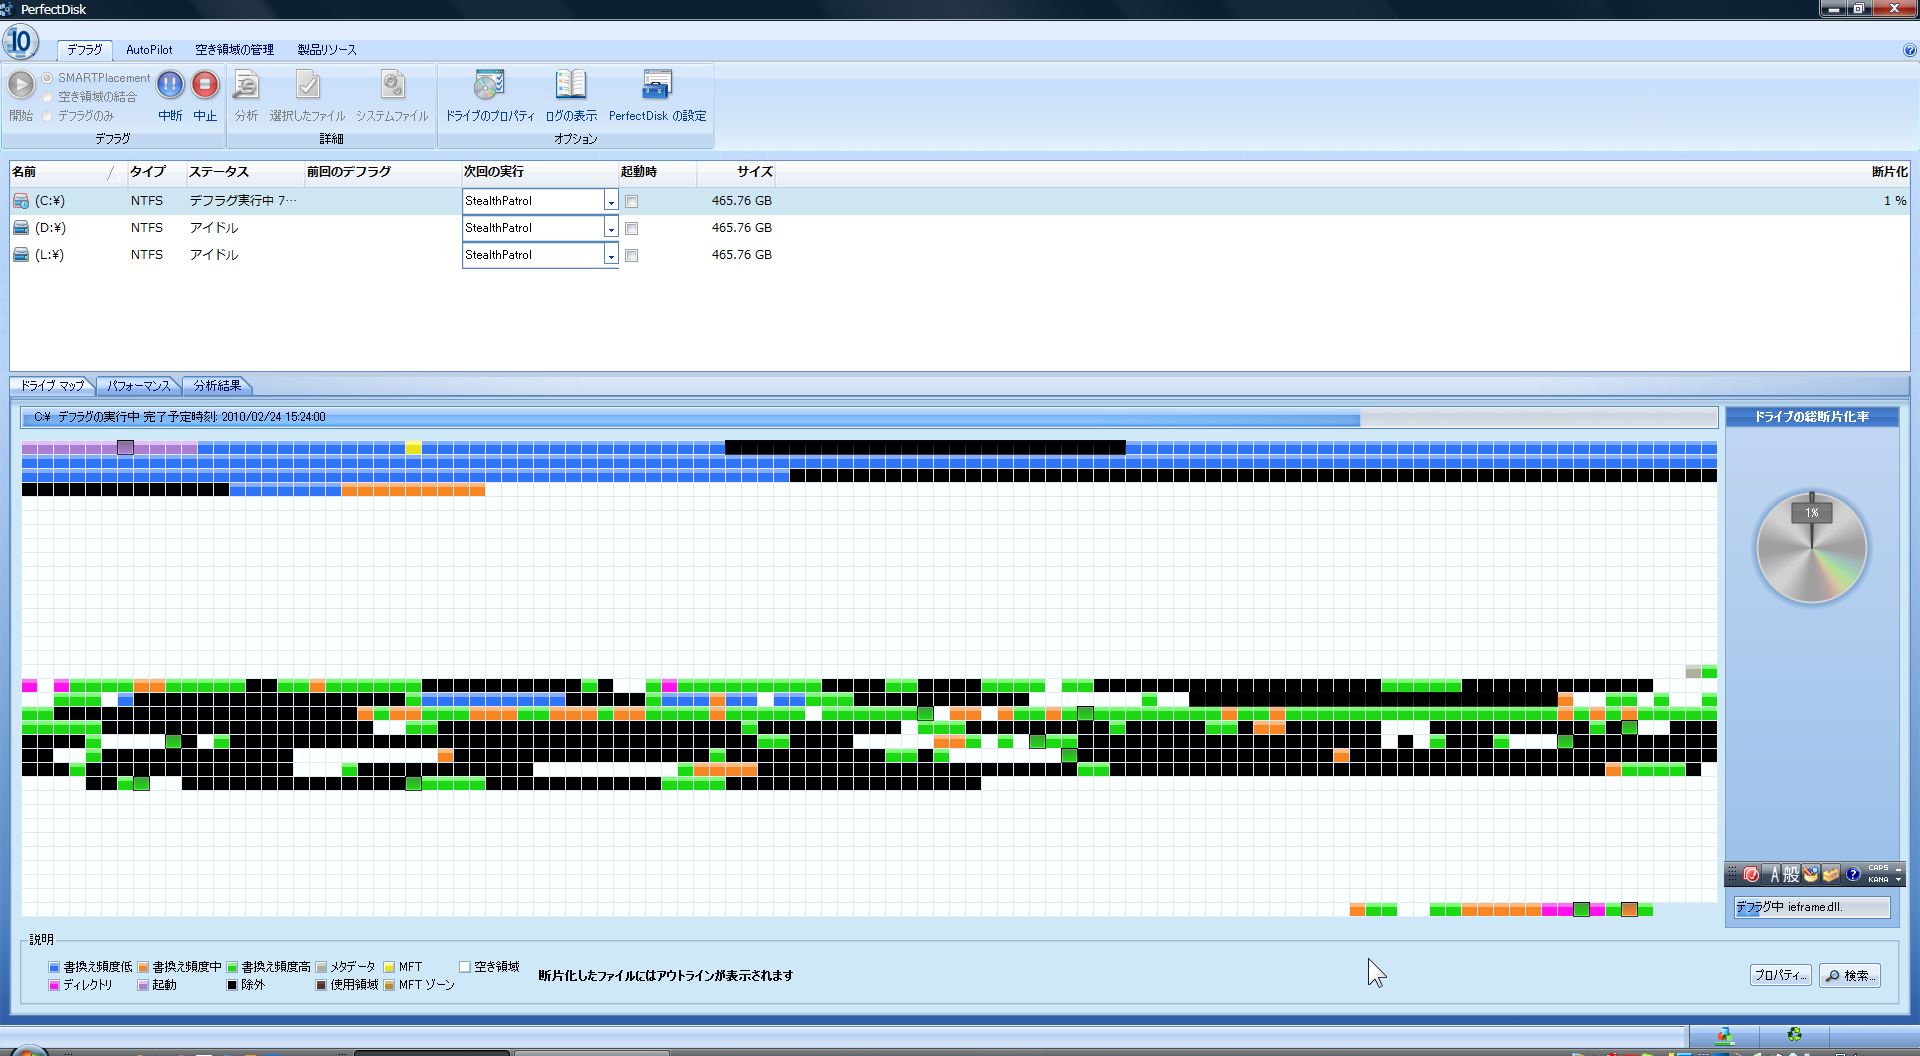Switch to the ドライブ マップ tab

tap(52, 386)
